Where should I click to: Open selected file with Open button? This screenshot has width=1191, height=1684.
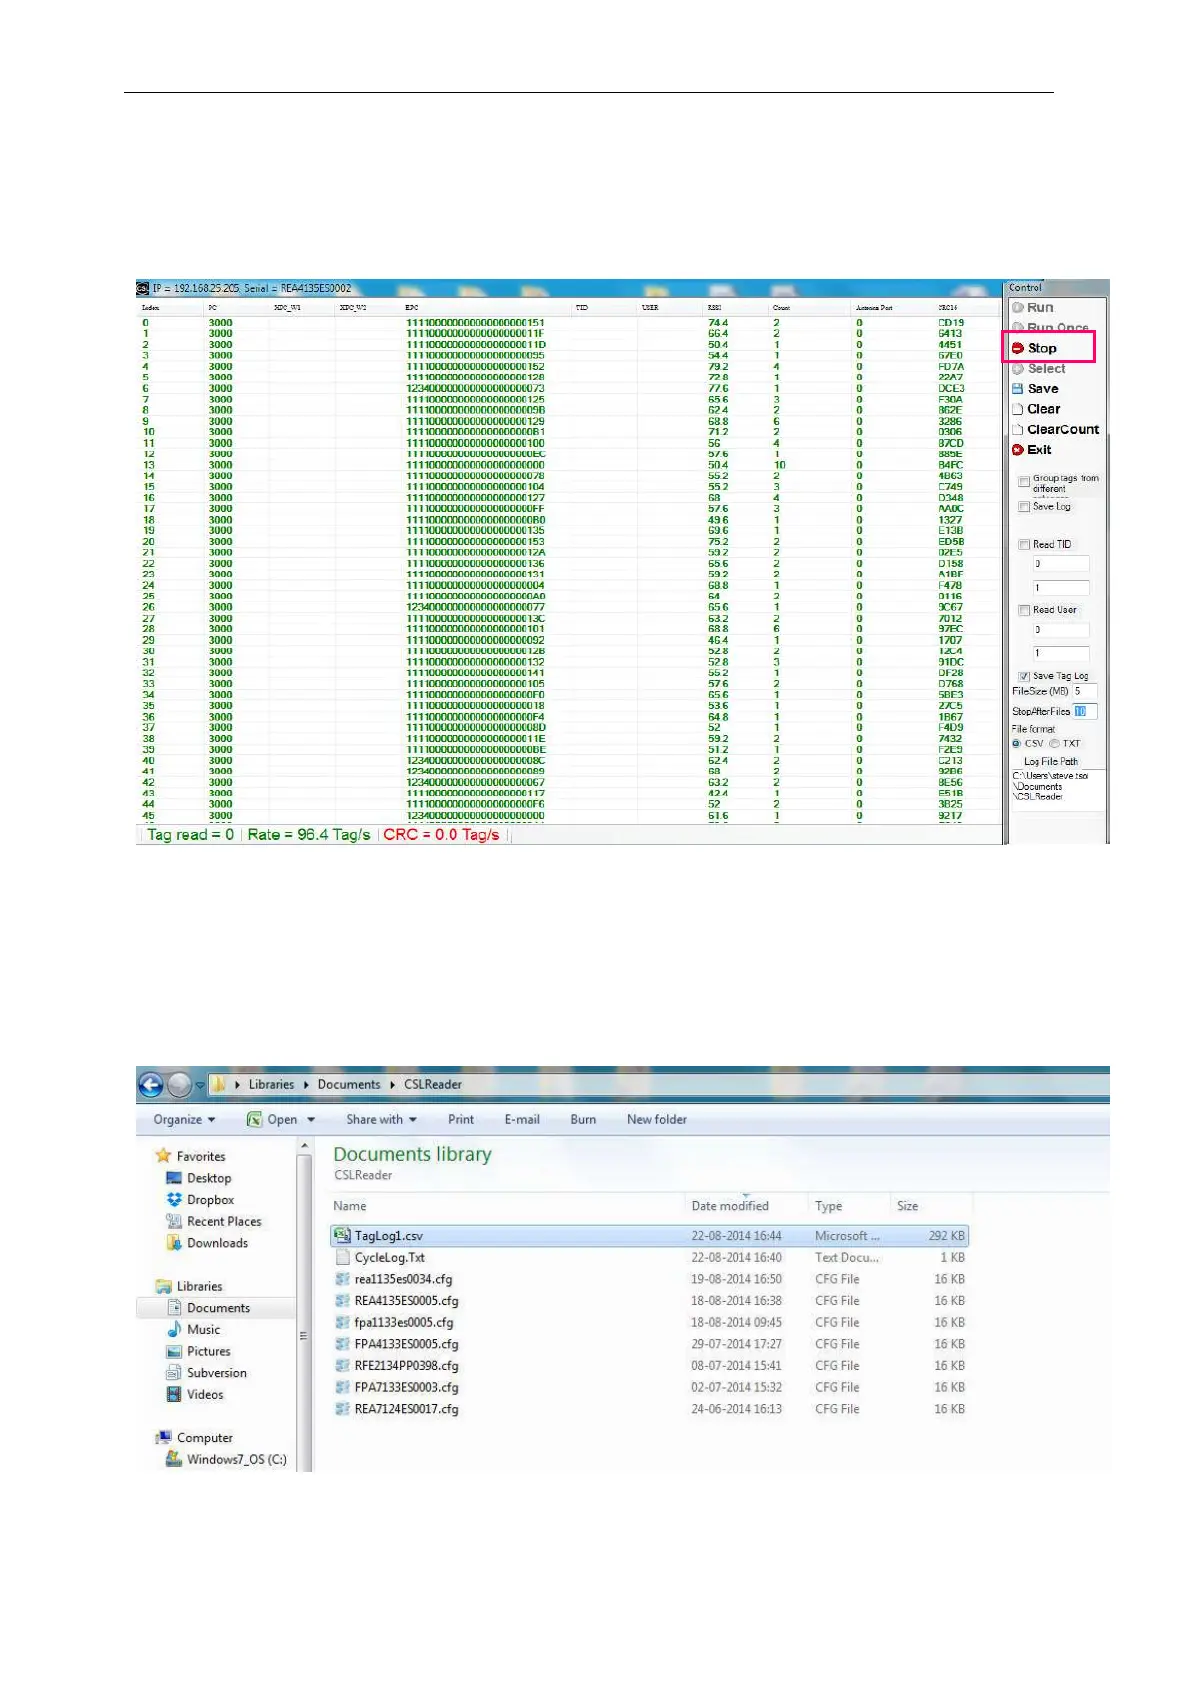[x=272, y=1120]
